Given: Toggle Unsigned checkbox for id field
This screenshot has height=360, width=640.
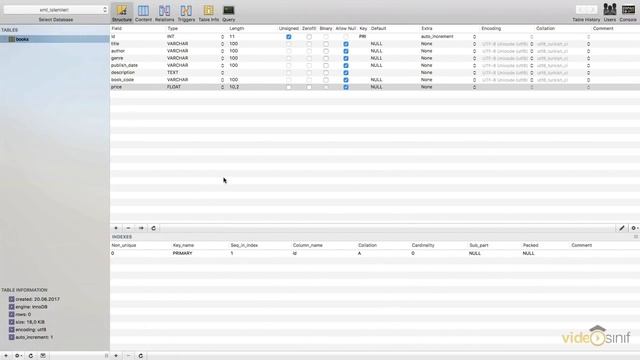Looking at the screenshot, I should pyautogui.click(x=289, y=37).
